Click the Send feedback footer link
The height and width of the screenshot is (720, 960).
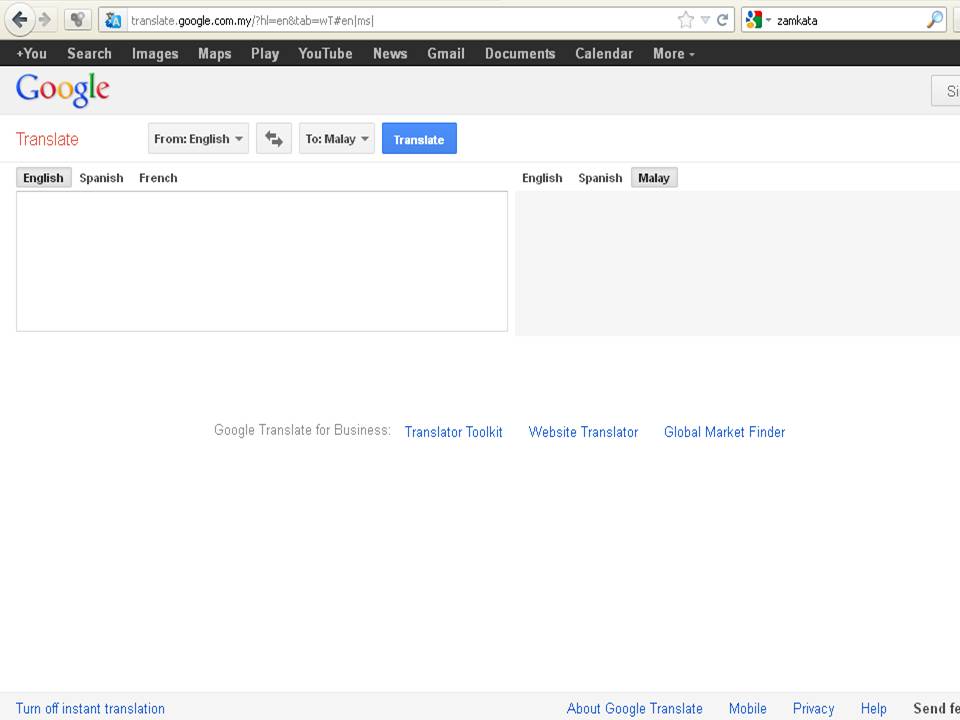pyautogui.click(x=937, y=708)
